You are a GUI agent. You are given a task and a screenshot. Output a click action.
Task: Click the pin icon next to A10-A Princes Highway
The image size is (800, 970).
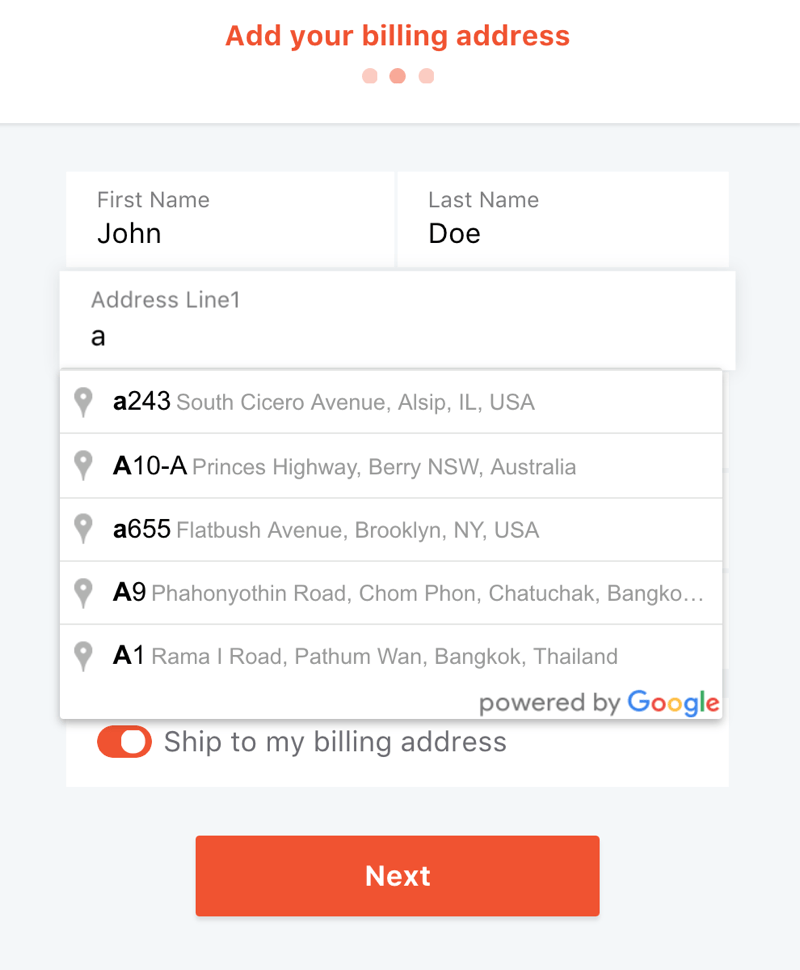click(83, 466)
